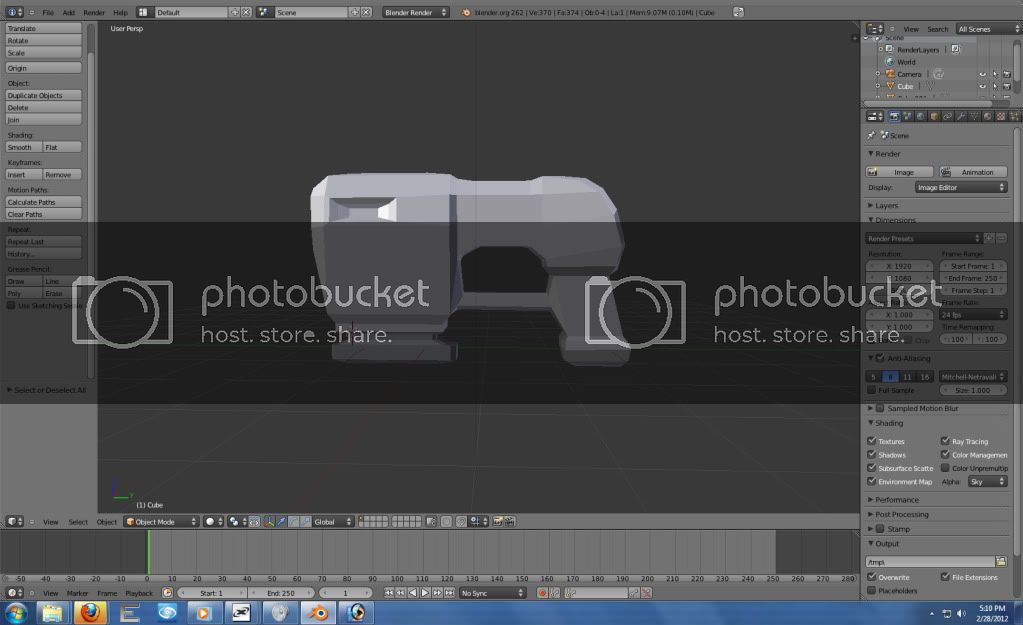Click the Blender icon in the Windows taskbar
This screenshot has width=1023, height=625.
(x=319, y=612)
